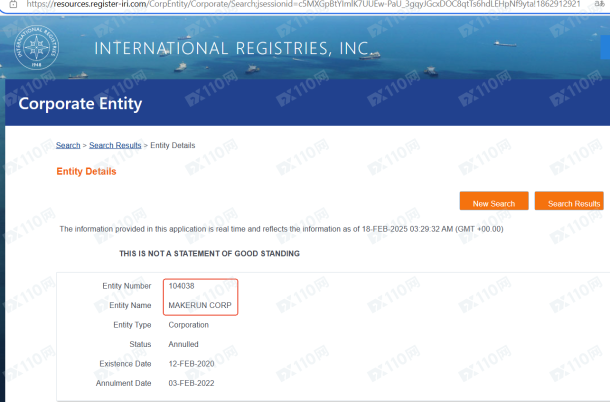610x402 pixels.
Task: Click the site info lock icon
Action: (13, 4)
